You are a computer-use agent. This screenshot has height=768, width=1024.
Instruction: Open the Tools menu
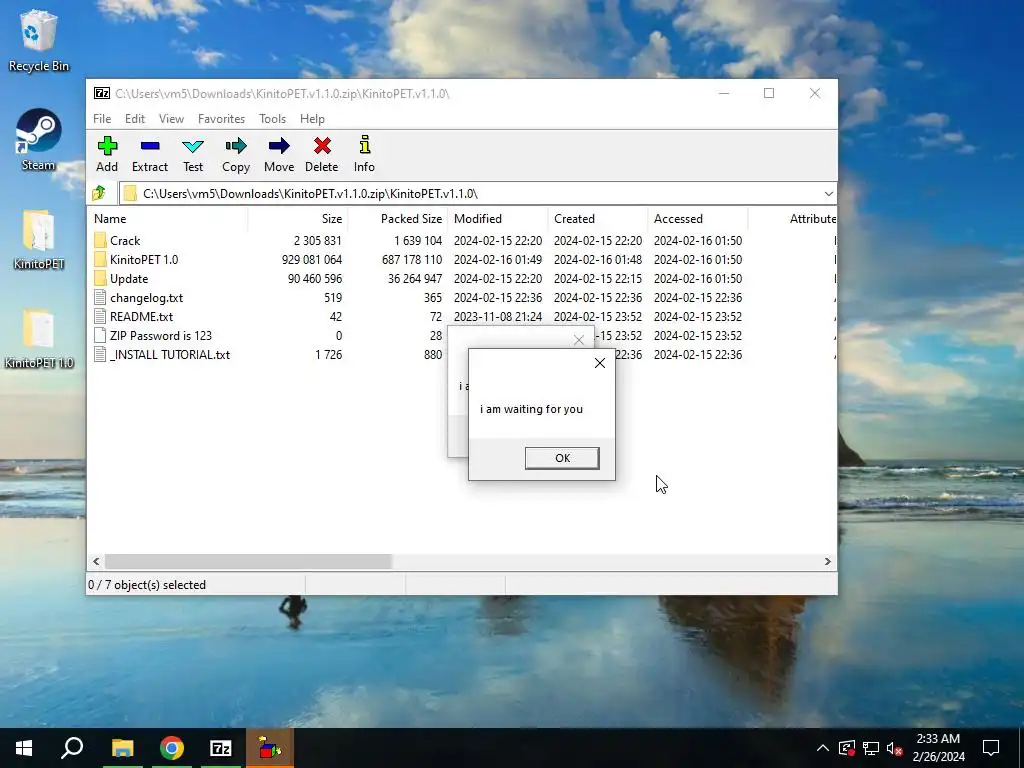[272, 118]
